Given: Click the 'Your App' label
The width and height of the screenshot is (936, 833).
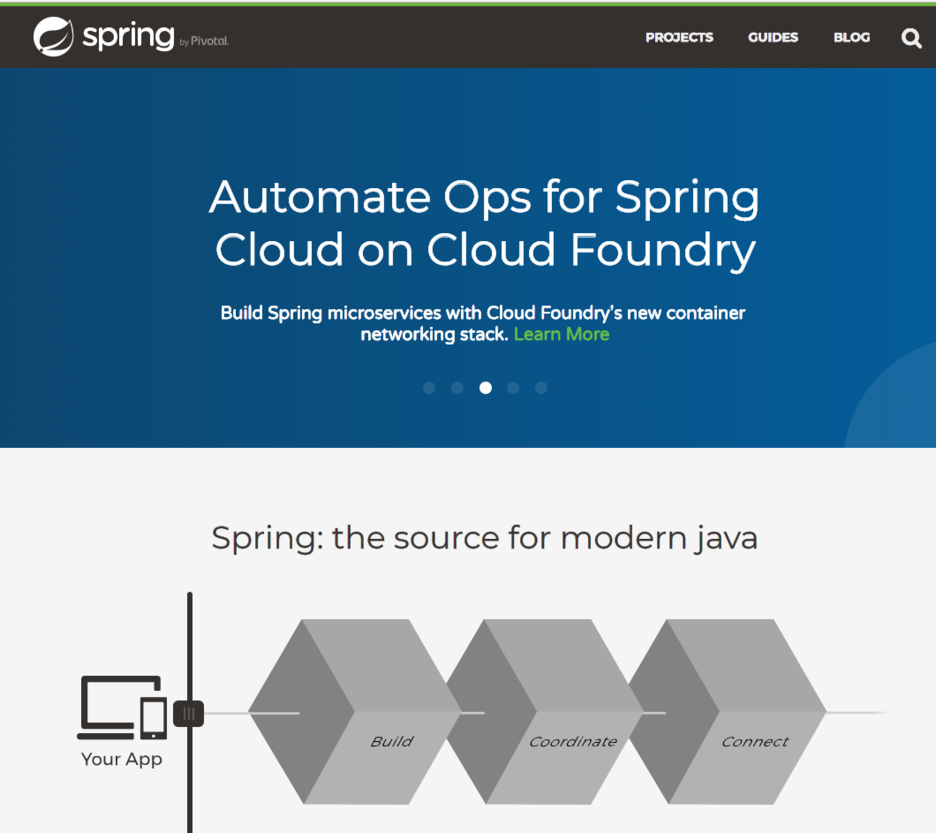Looking at the screenshot, I should point(122,760).
